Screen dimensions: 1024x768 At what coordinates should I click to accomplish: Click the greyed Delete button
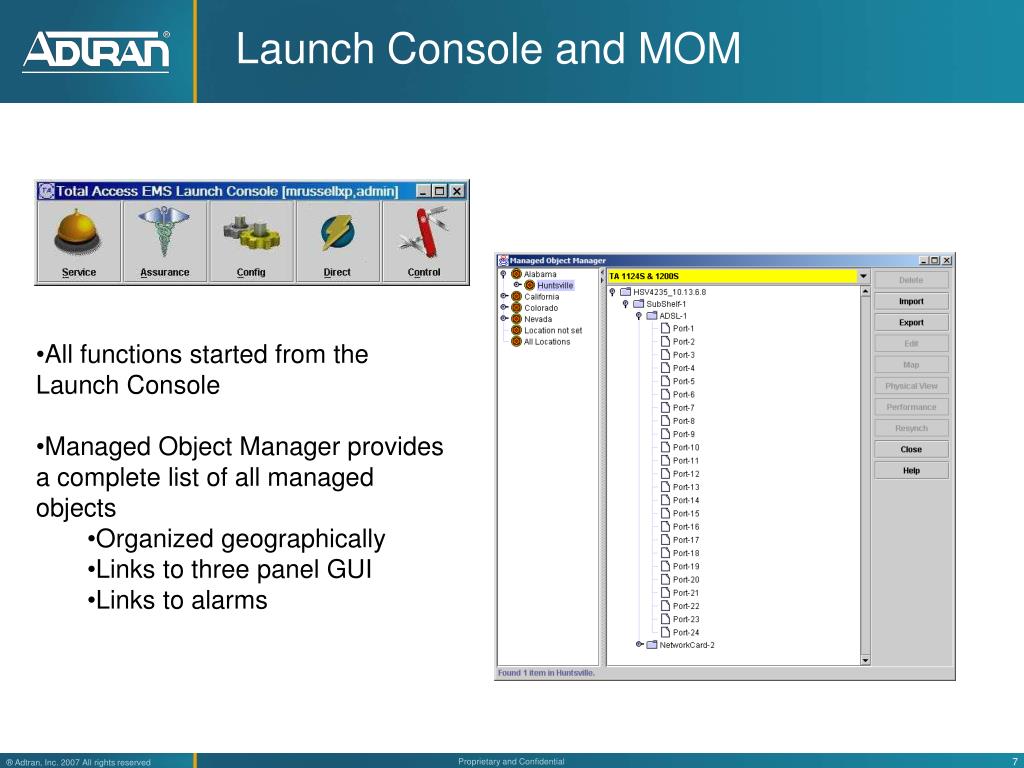(x=911, y=280)
